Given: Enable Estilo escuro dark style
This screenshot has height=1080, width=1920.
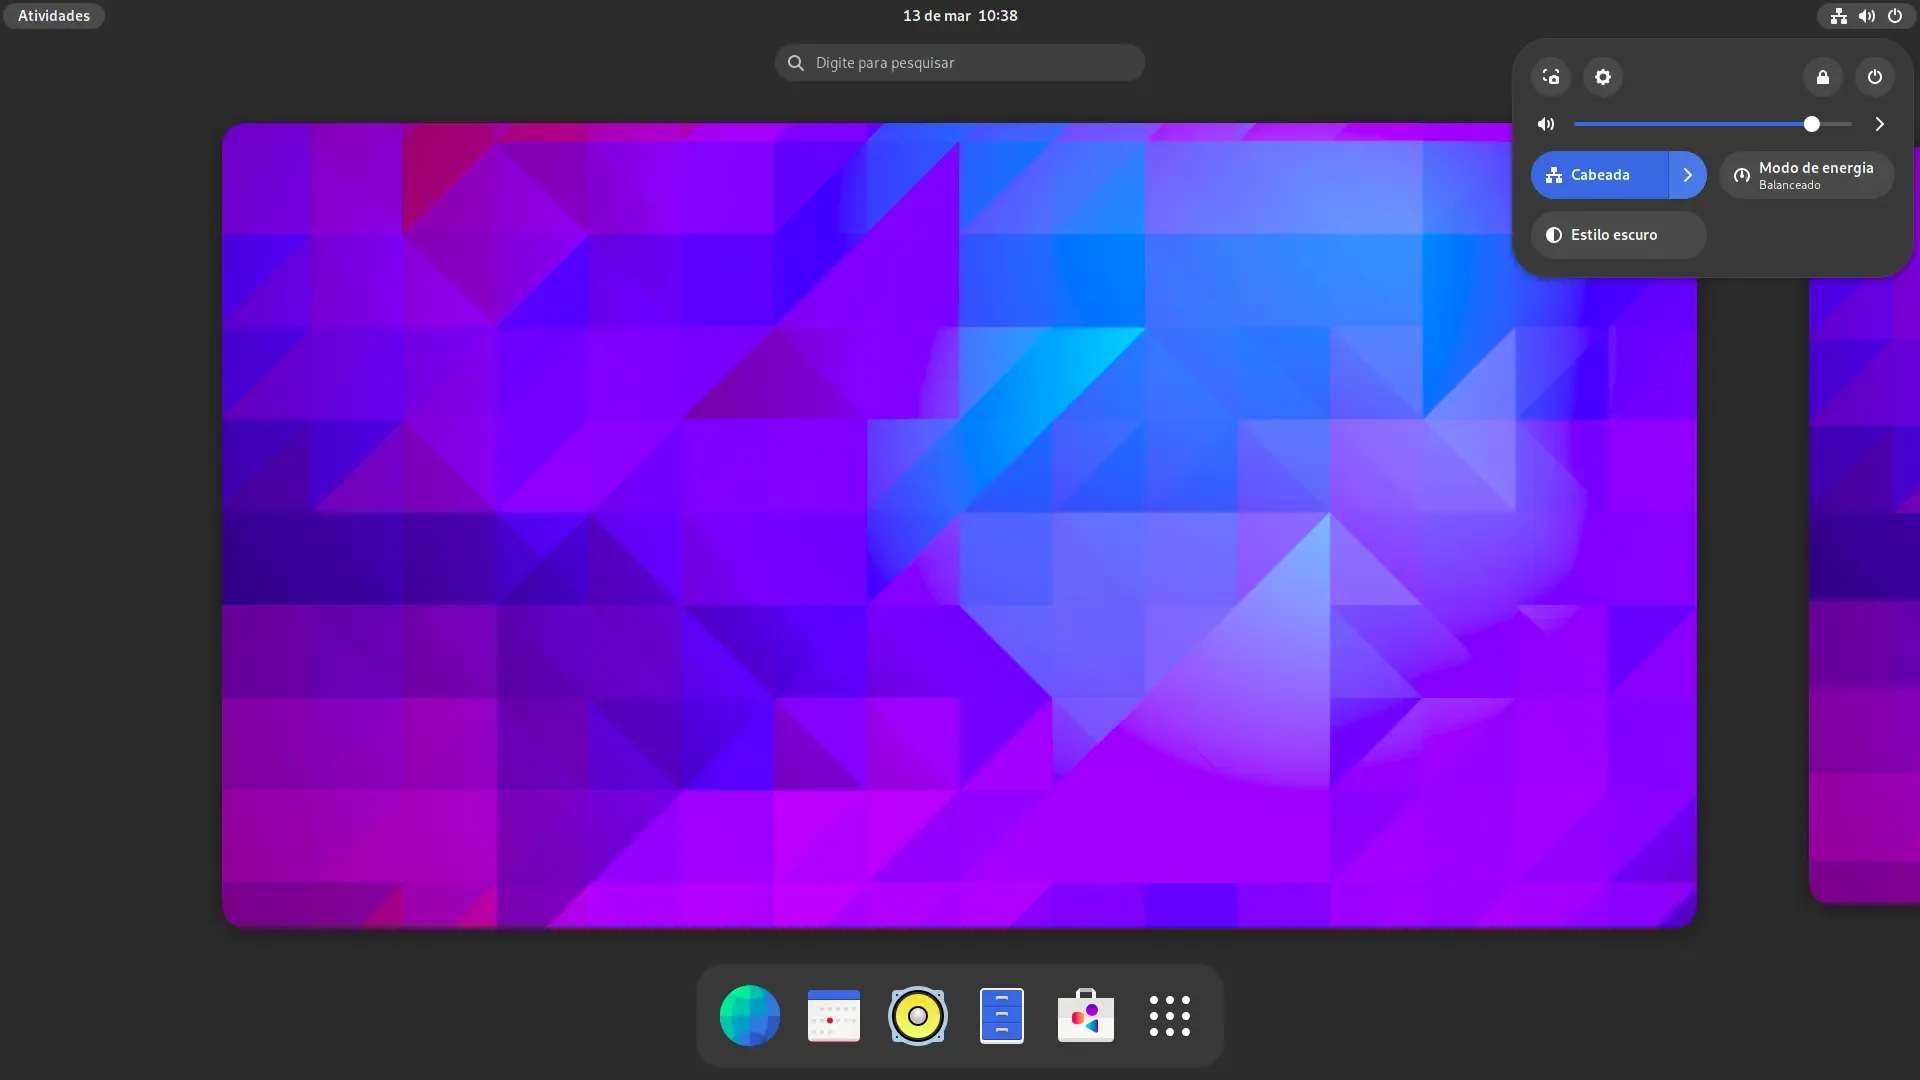Looking at the screenshot, I should pyautogui.click(x=1618, y=235).
